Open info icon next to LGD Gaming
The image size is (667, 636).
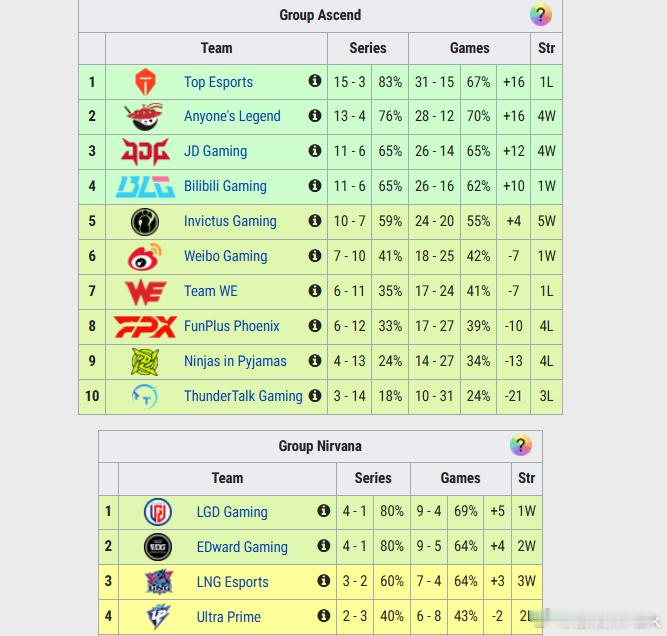(324, 511)
